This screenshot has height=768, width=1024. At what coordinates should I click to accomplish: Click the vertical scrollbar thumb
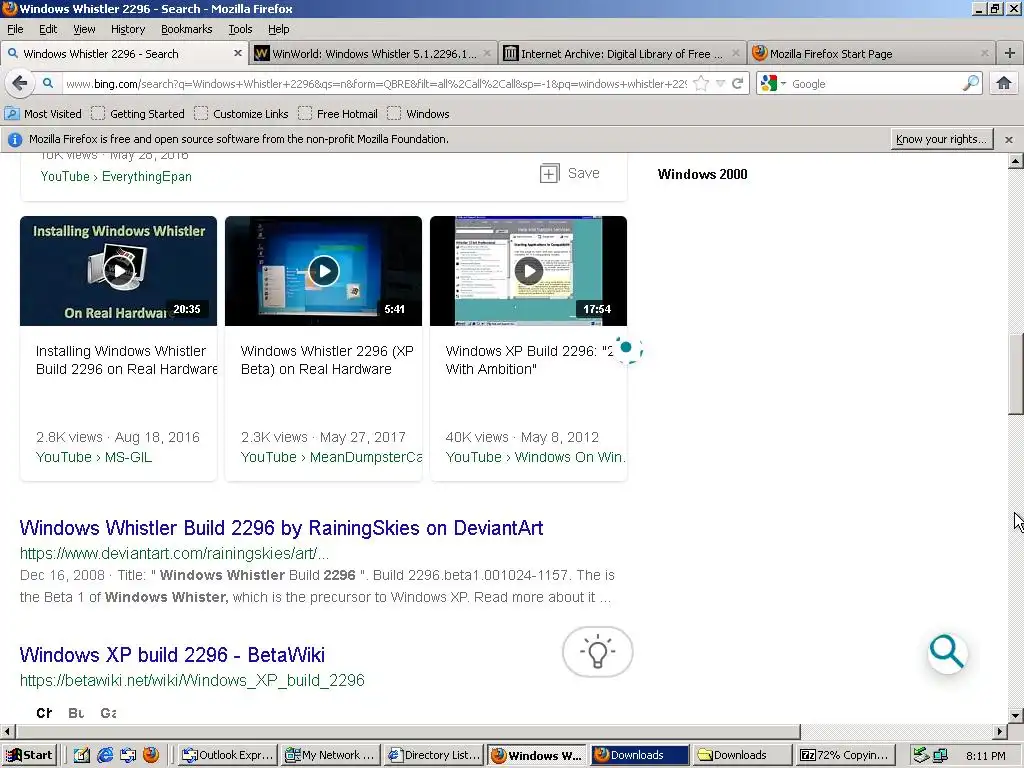coord(1016,374)
